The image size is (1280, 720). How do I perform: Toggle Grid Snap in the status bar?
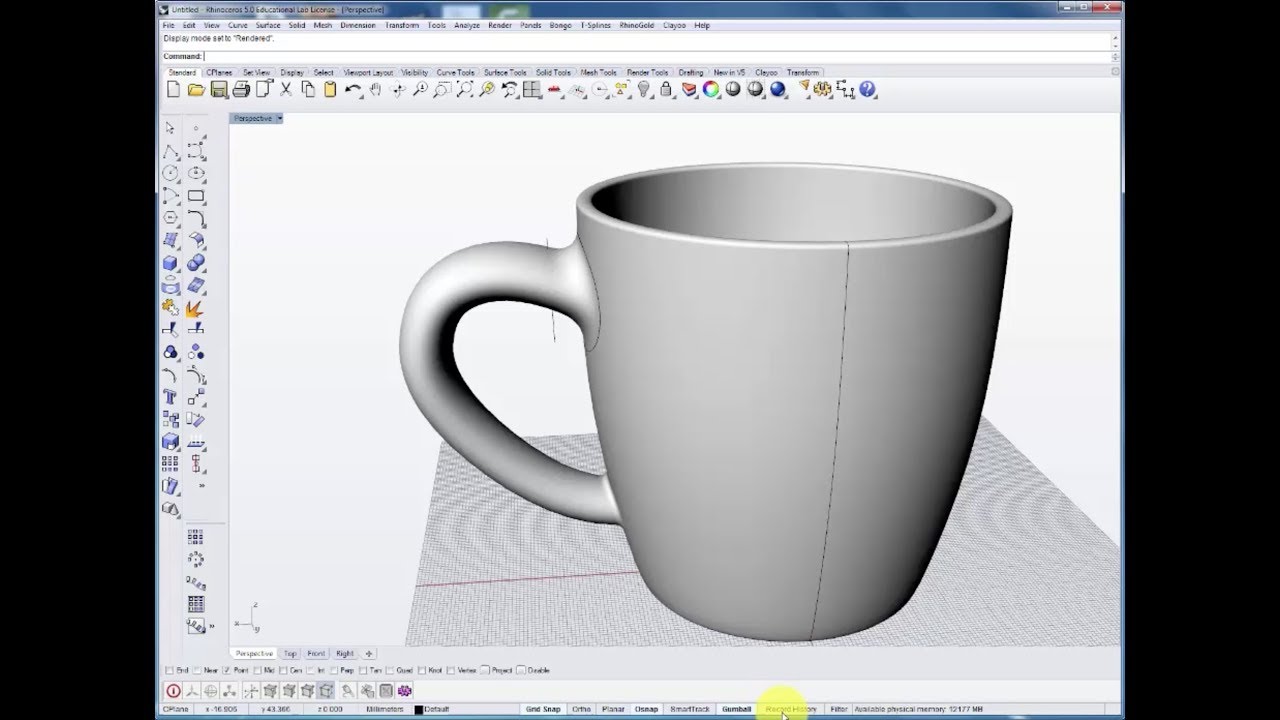point(544,709)
